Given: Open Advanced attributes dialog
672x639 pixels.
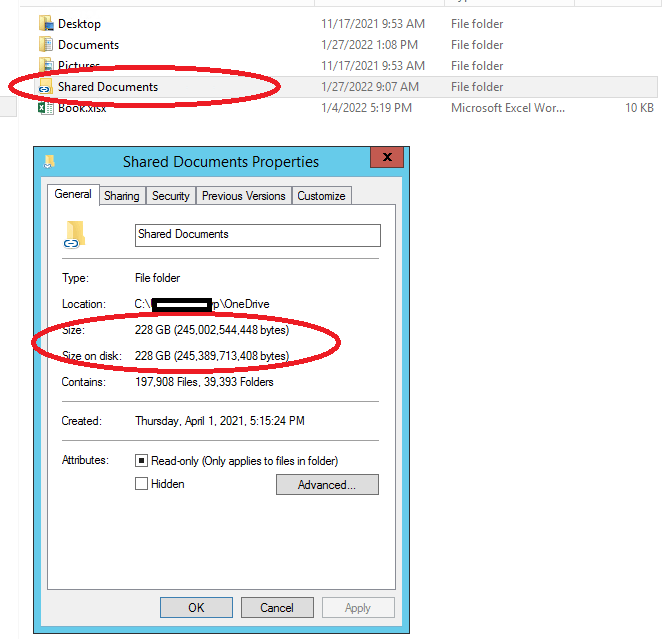Looking at the screenshot, I should click(327, 485).
